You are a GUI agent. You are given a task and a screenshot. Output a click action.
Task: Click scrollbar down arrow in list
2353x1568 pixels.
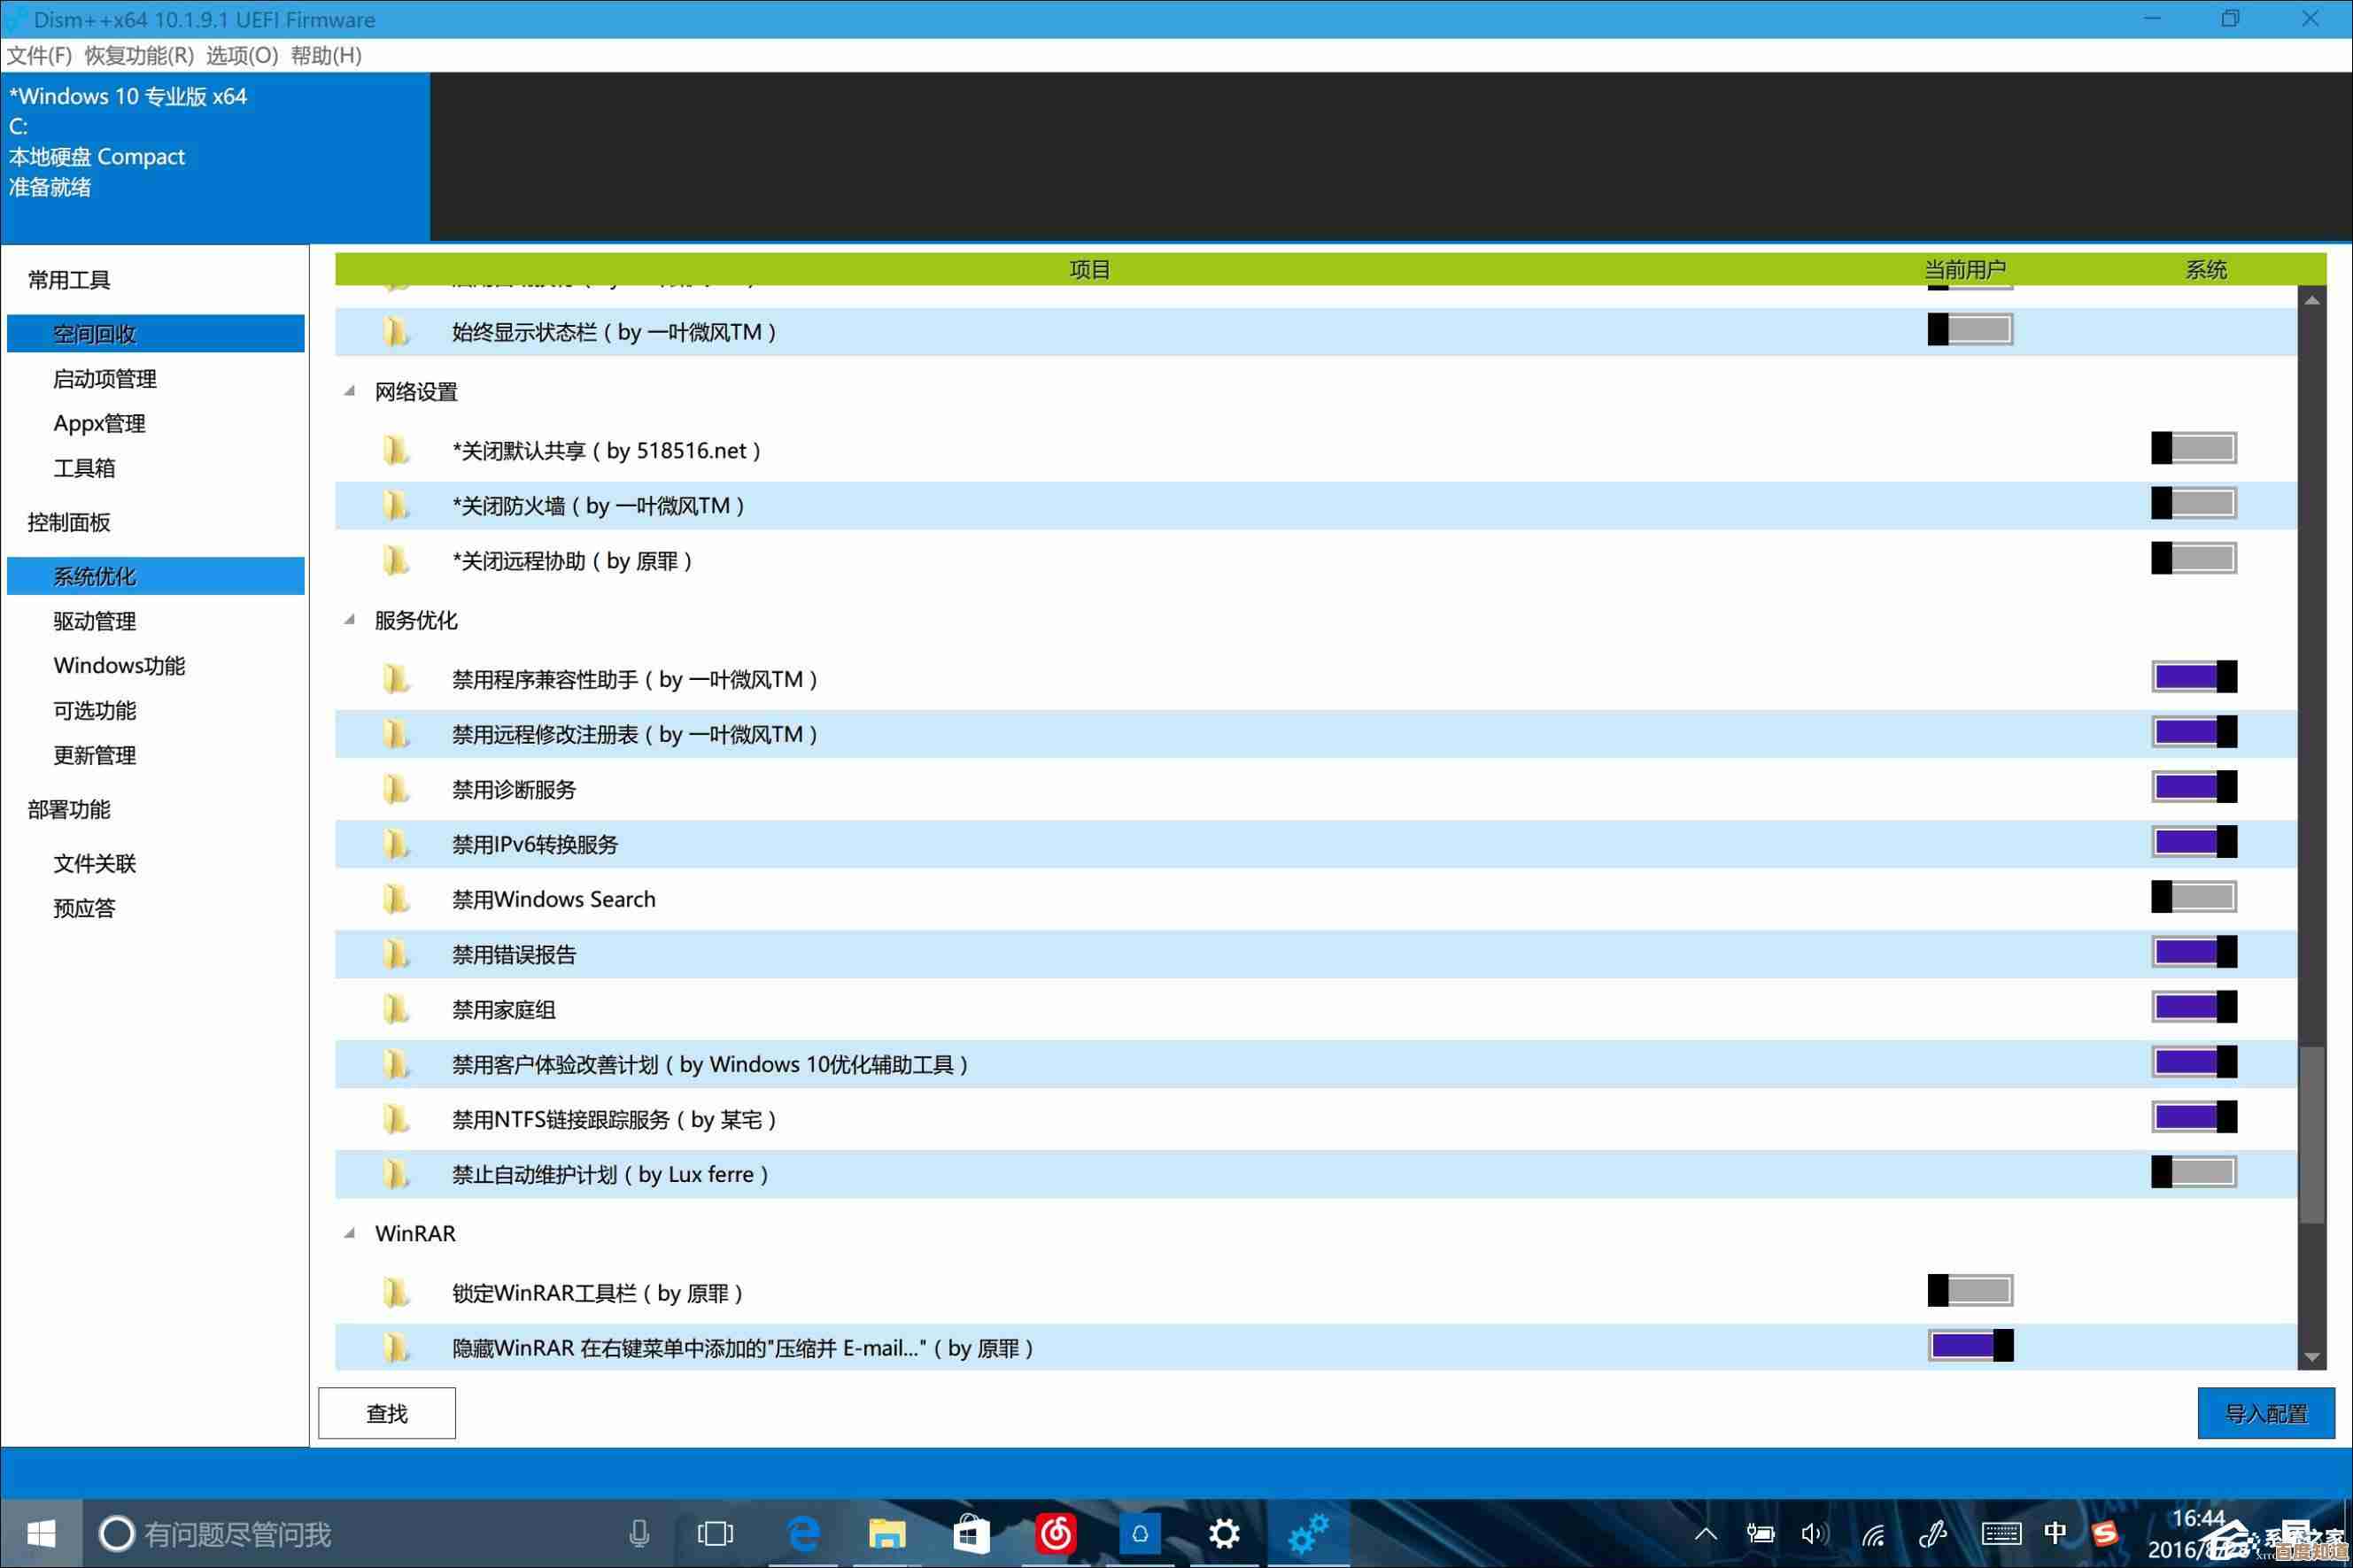tap(2311, 1357)
